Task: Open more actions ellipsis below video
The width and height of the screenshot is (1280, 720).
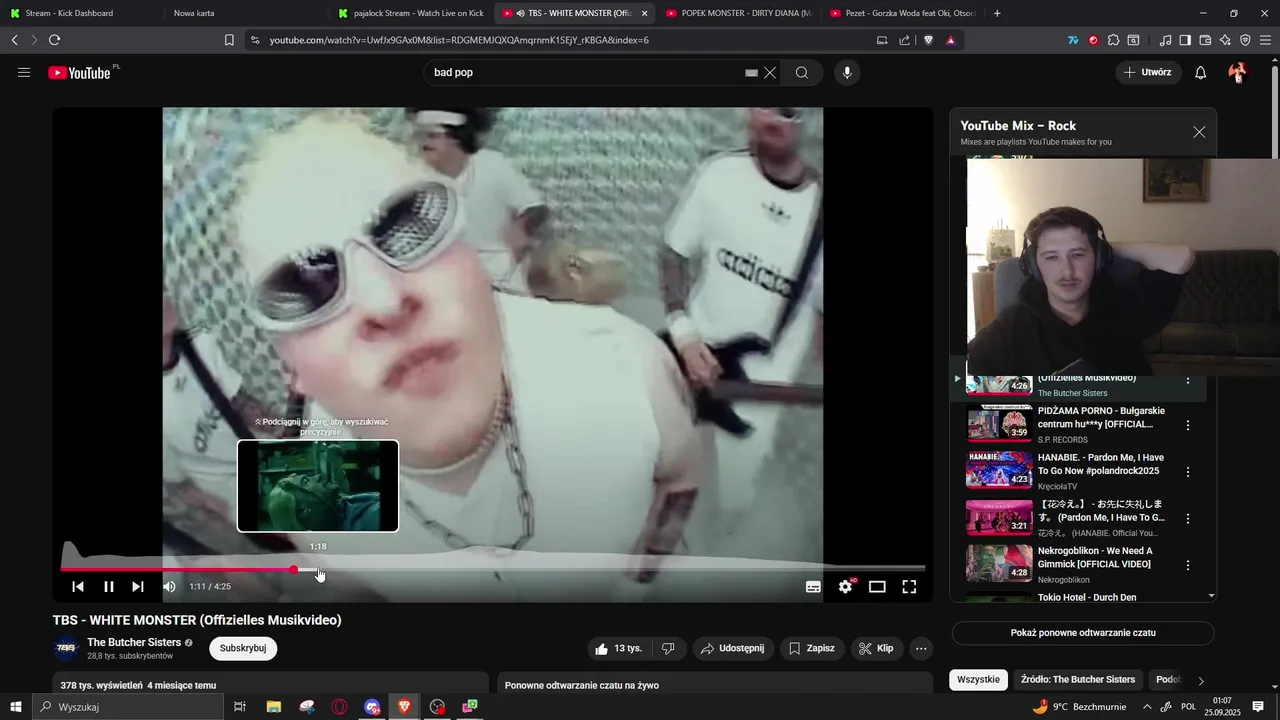Action: point(922,649)
